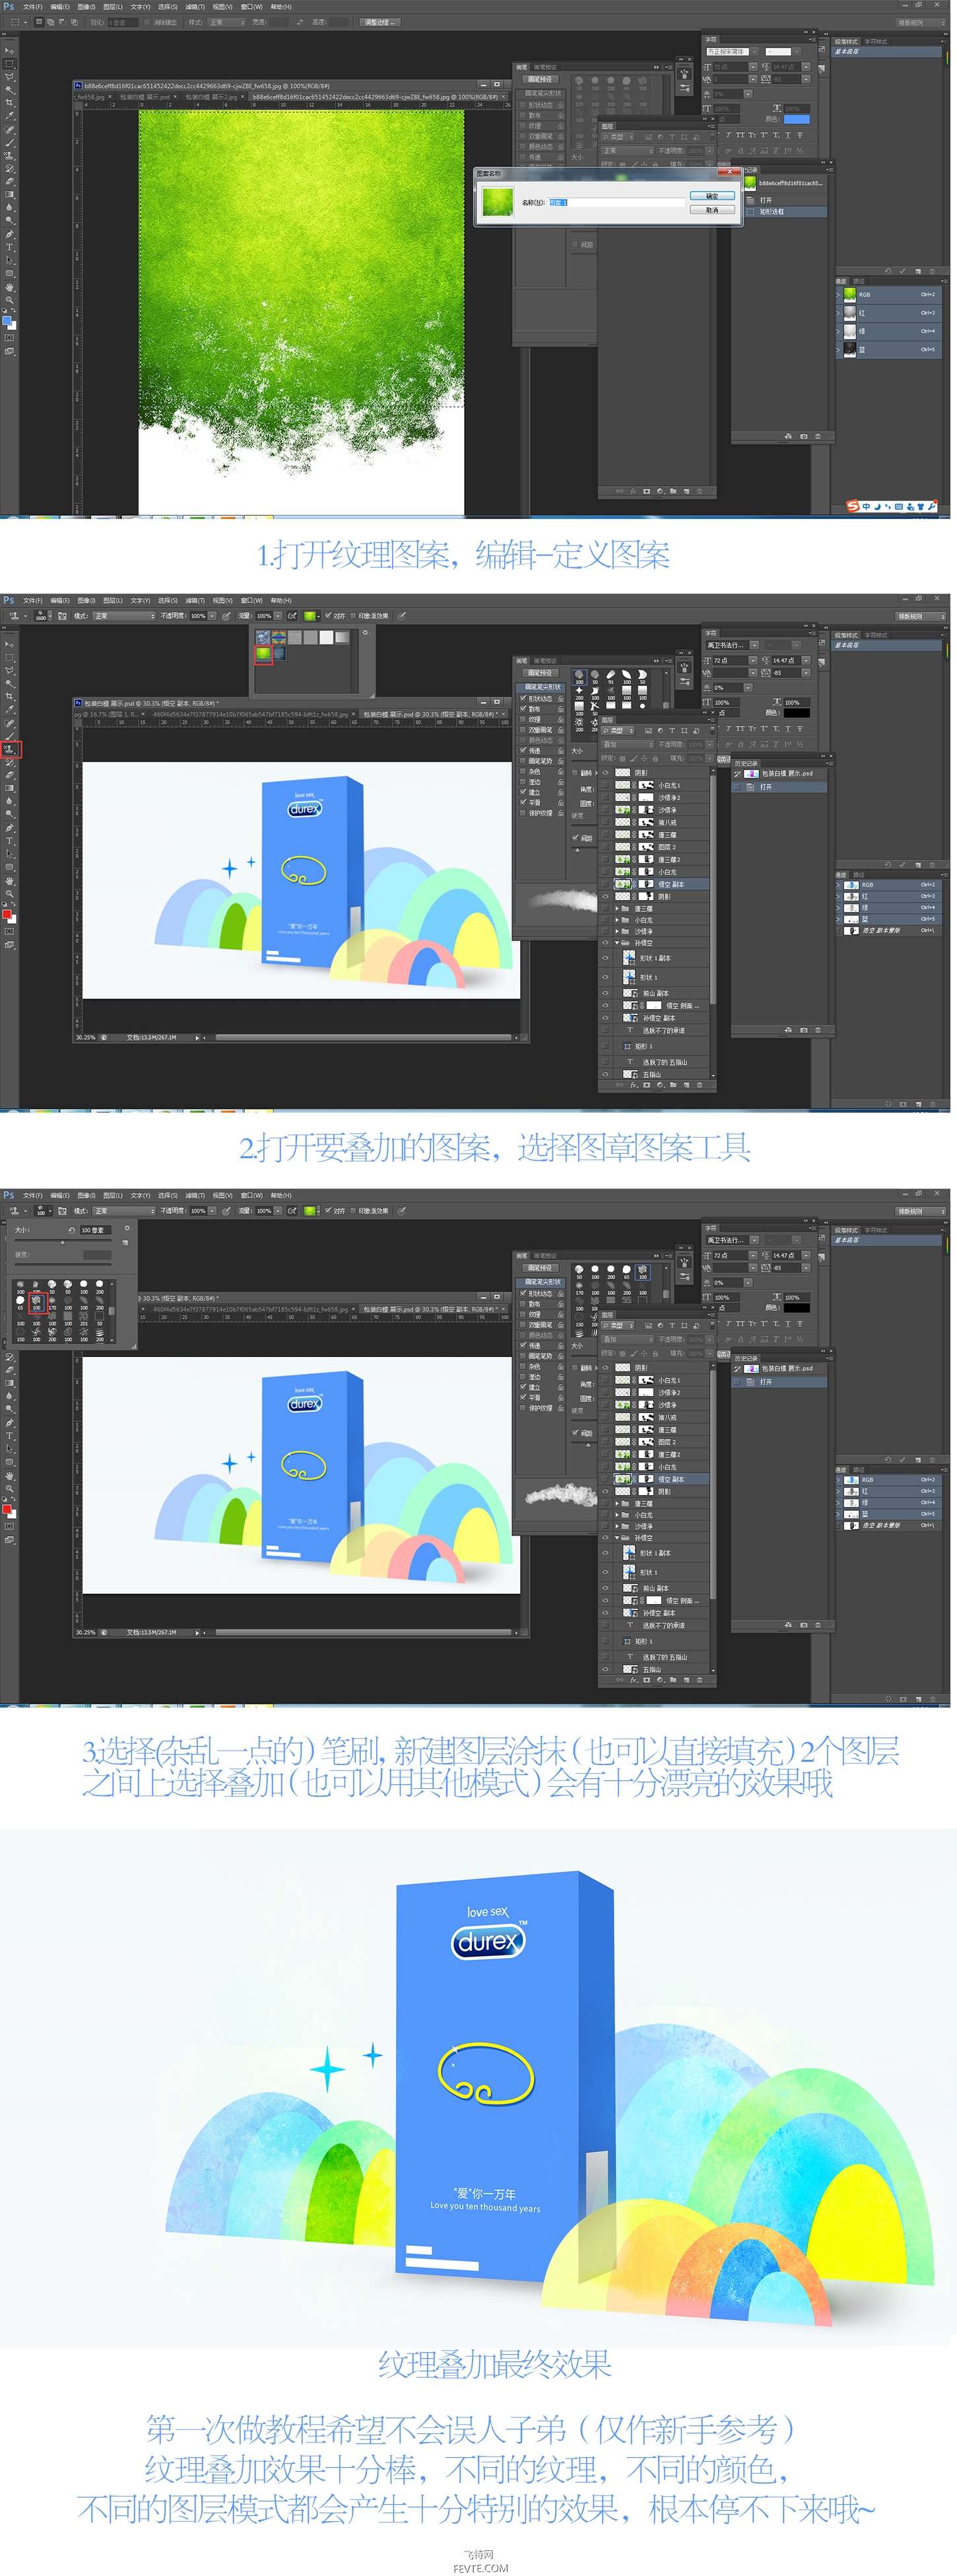Toggle 对齐 checkbox in step 2 options bar
Viewport: 957px width, 2576px height.
click(x=327, y=616)
